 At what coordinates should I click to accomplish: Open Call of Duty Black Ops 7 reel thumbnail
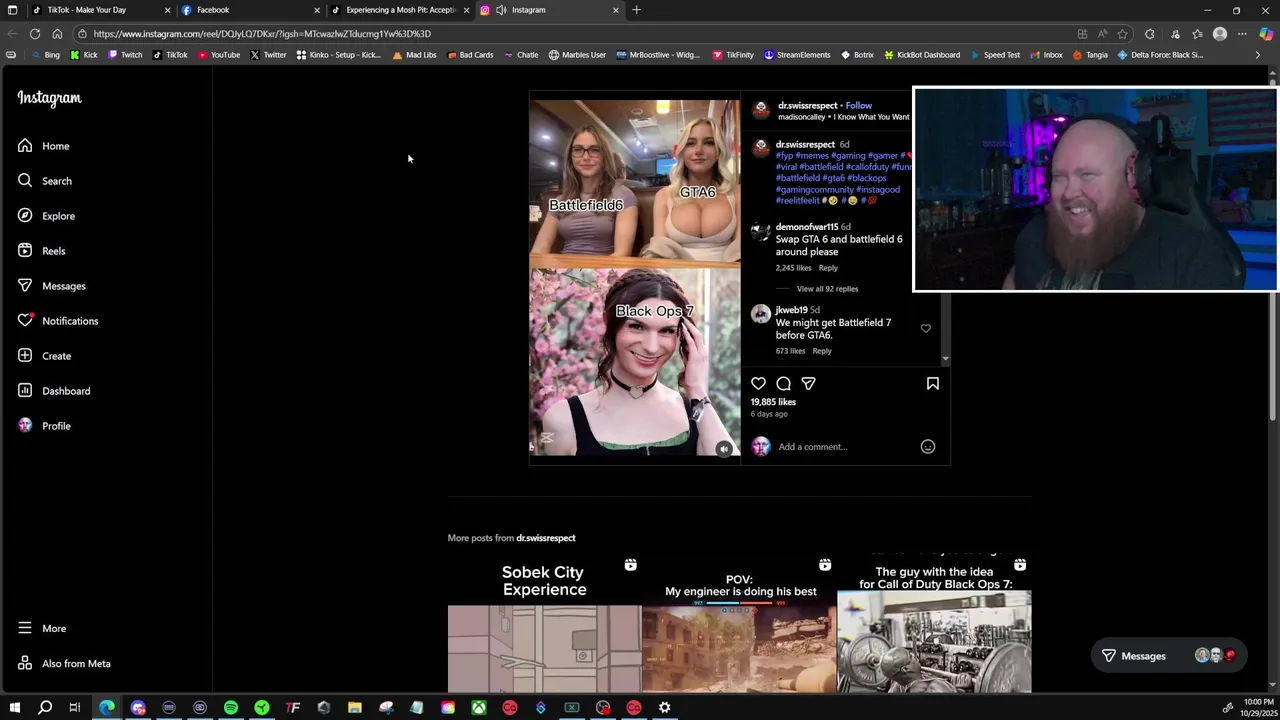pos(934,624)
